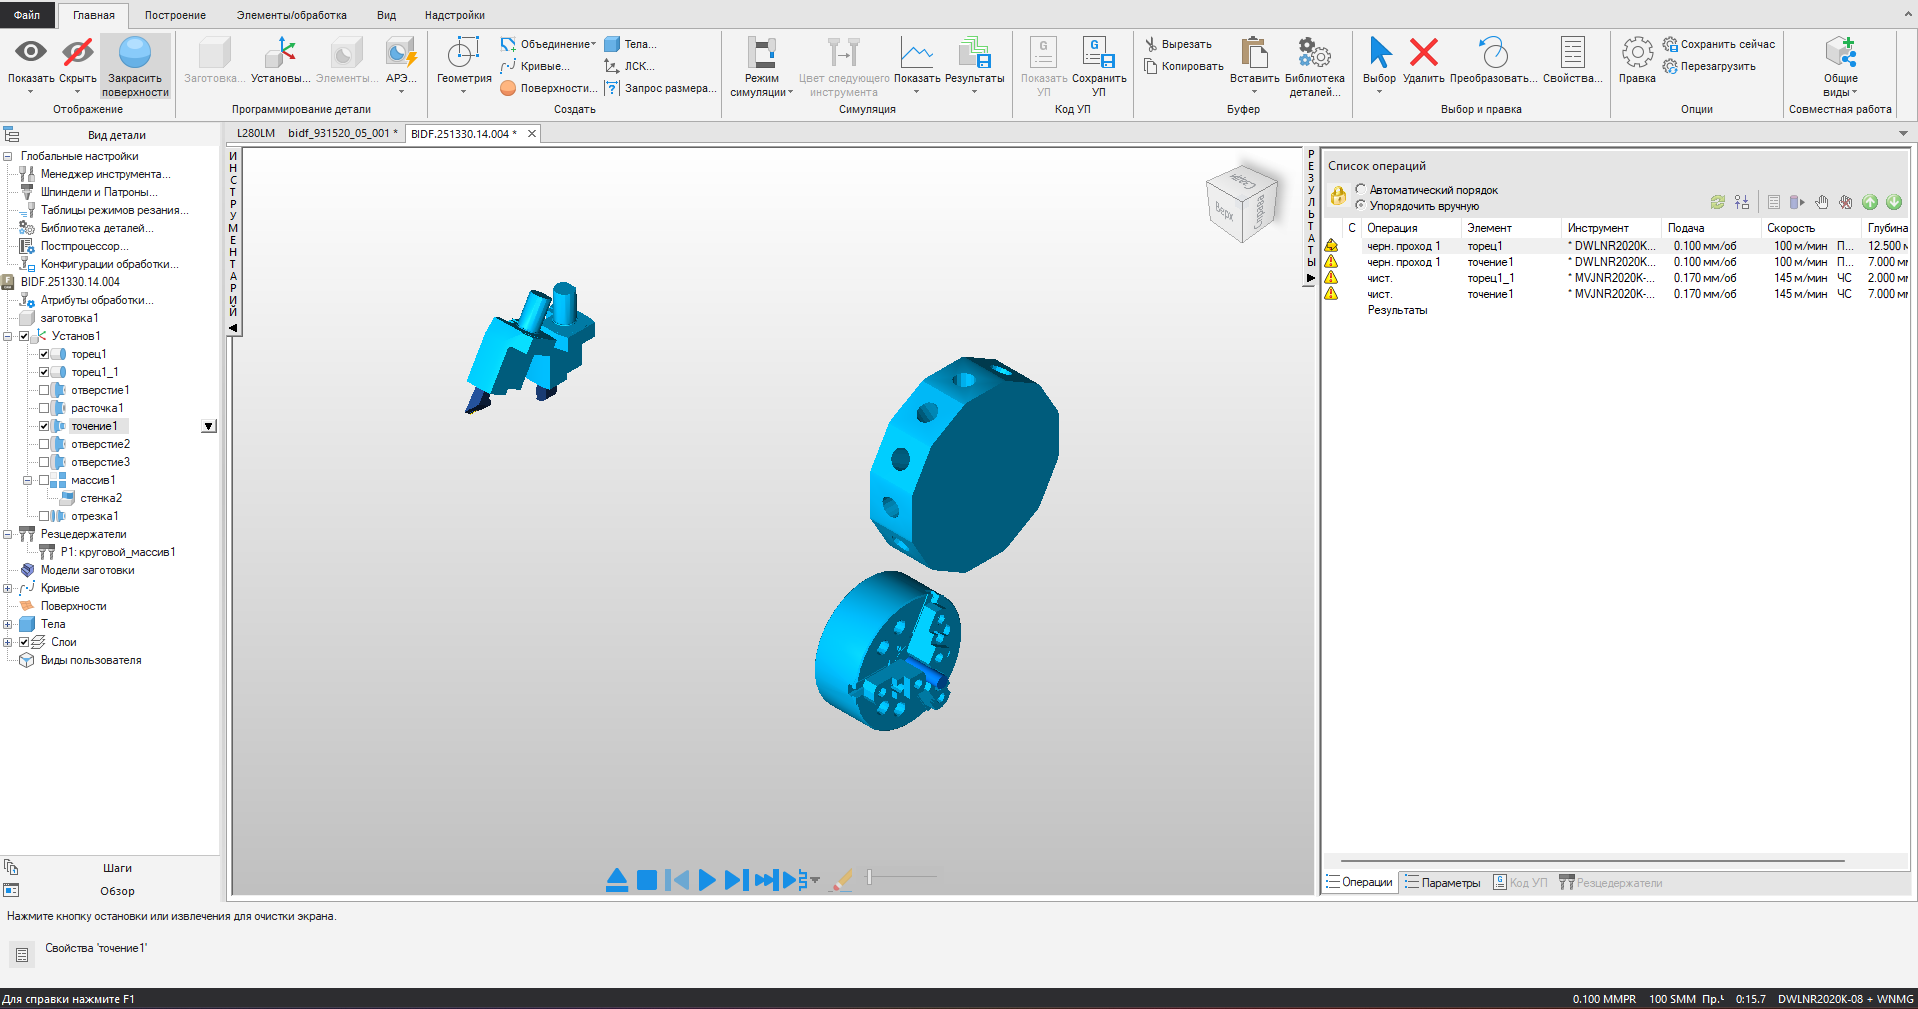The image size is (1918, 1009).
Task: Enable the отверстие1 checkbox in the tree
Action: click(x=44, y=390)
